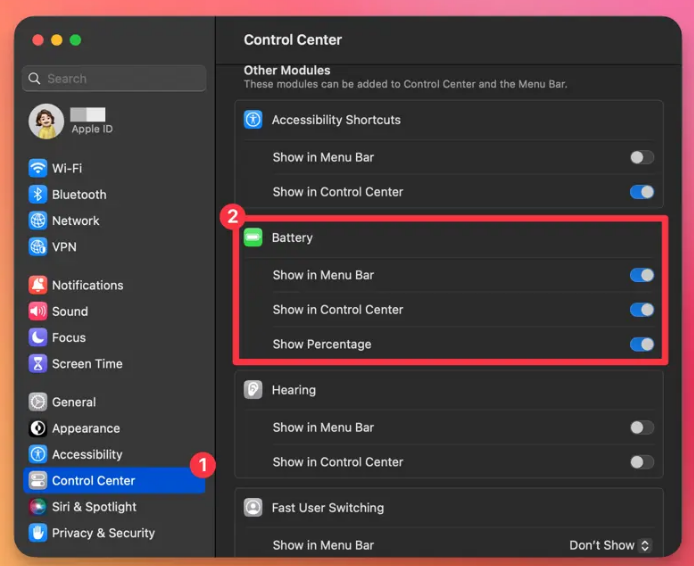Open the Notifications bell icon
The height and width of the screenshot is (566, 694).
click(x=38, y=285)
